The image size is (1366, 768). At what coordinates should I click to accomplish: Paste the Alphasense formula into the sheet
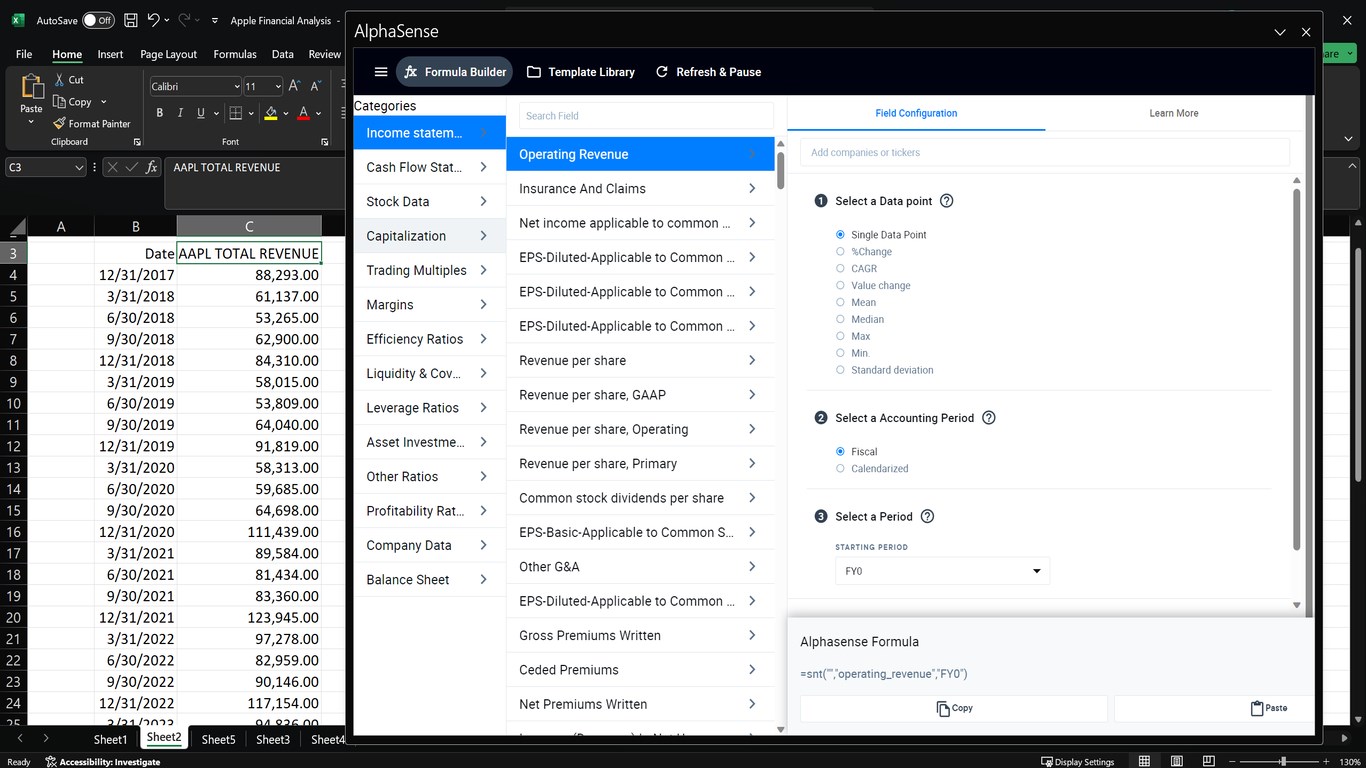click(x=1268, y=708)
